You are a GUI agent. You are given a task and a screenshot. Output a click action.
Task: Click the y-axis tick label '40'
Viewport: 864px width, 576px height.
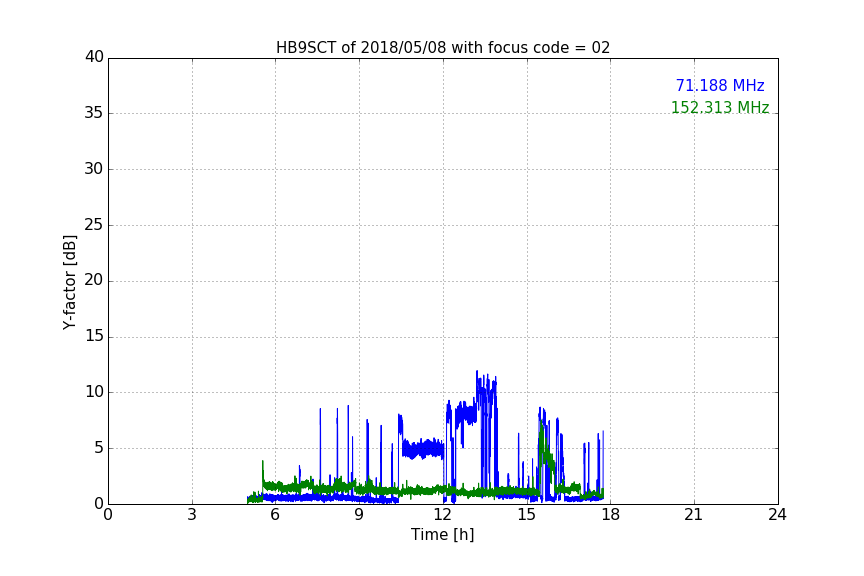point(94,57)
